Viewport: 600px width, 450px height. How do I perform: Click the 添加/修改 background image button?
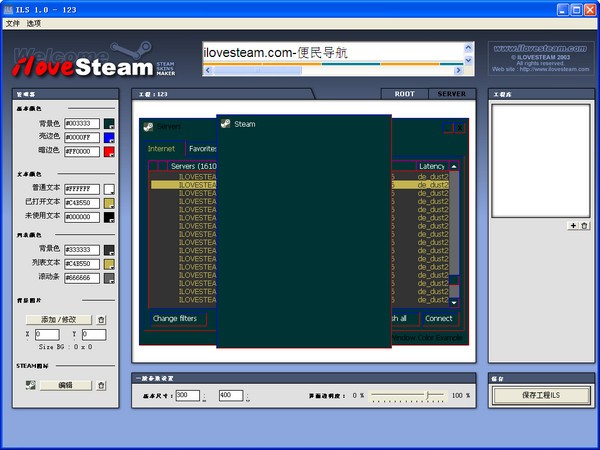(59, 320)
